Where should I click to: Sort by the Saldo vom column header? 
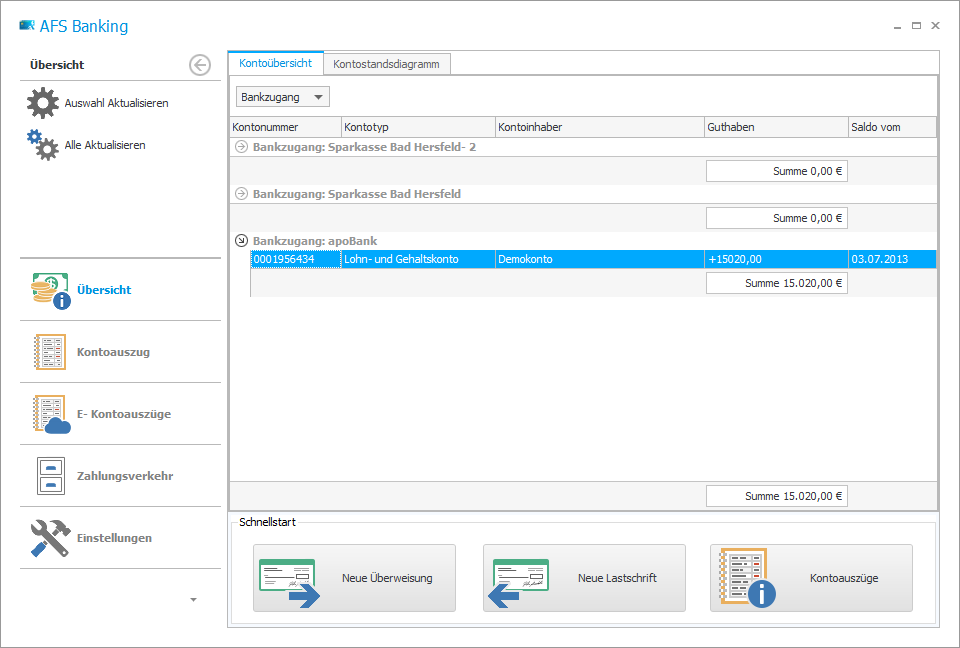892,127
